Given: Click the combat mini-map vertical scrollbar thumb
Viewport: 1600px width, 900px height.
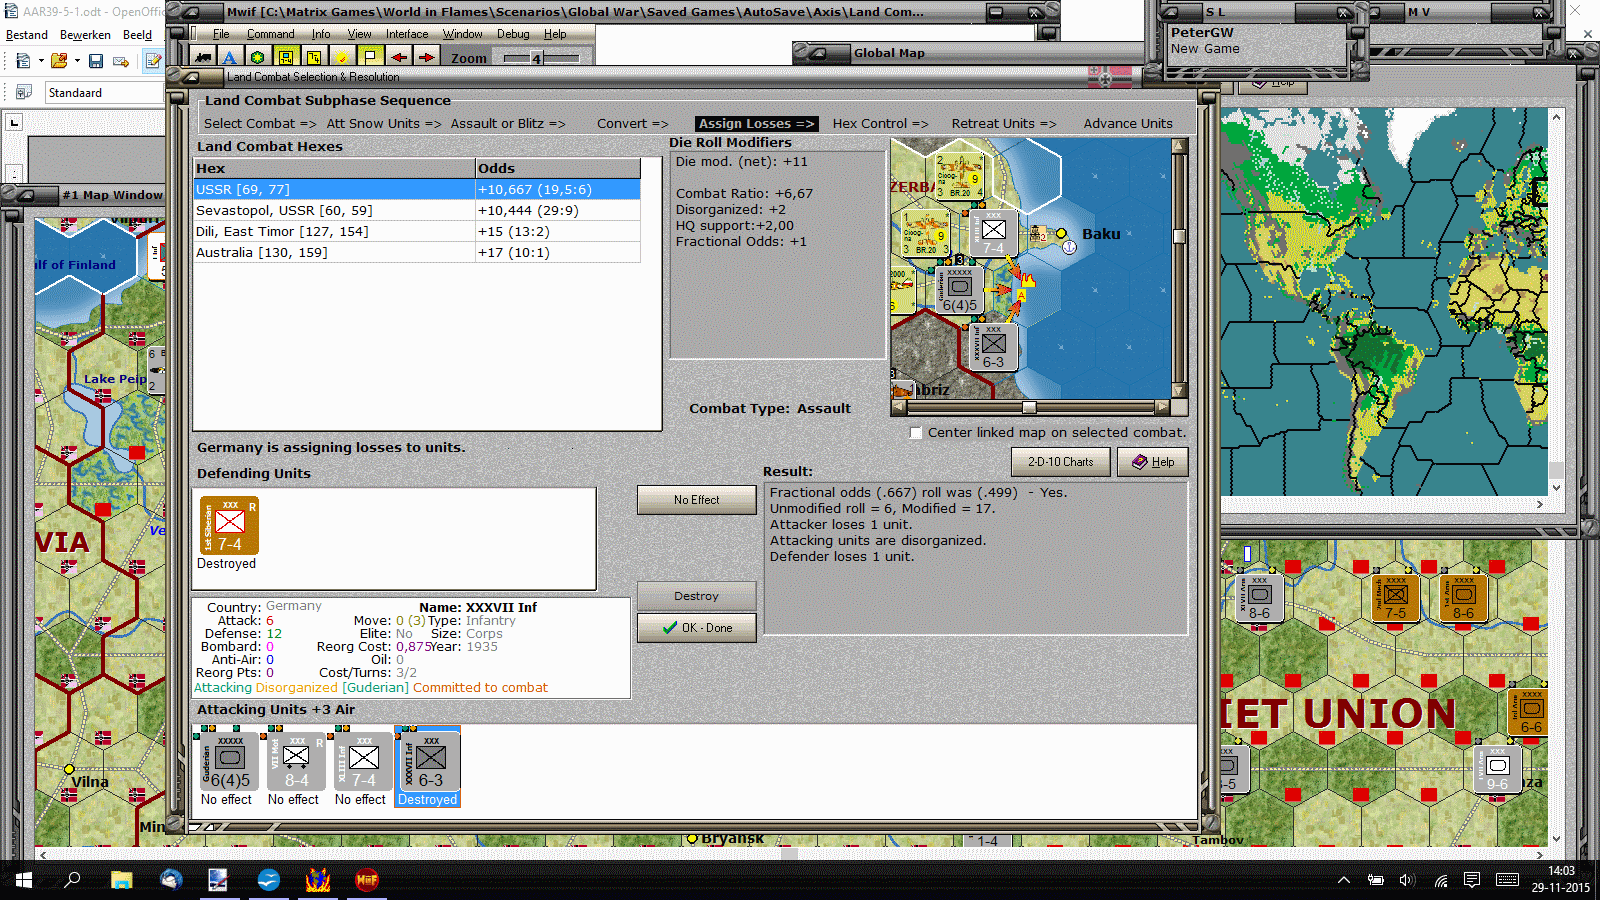Looking at the screenshot, I should tap(1180, 237).
